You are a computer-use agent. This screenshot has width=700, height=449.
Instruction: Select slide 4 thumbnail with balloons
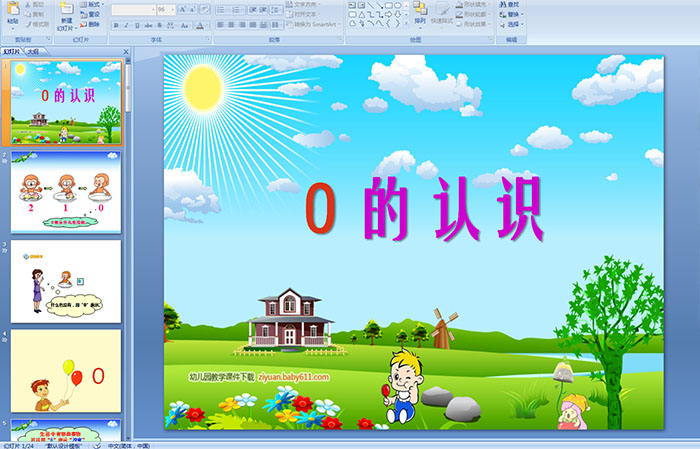point(66,371)
